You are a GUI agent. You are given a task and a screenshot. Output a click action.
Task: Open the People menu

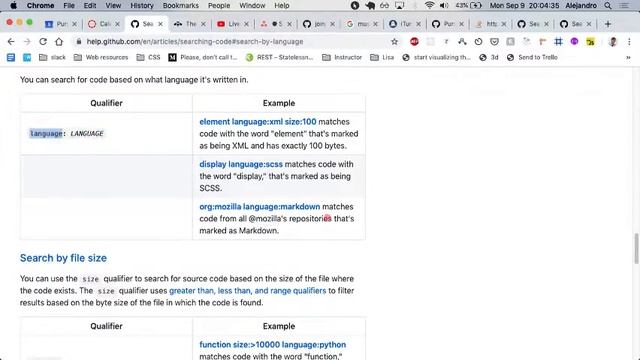[219, 6]
